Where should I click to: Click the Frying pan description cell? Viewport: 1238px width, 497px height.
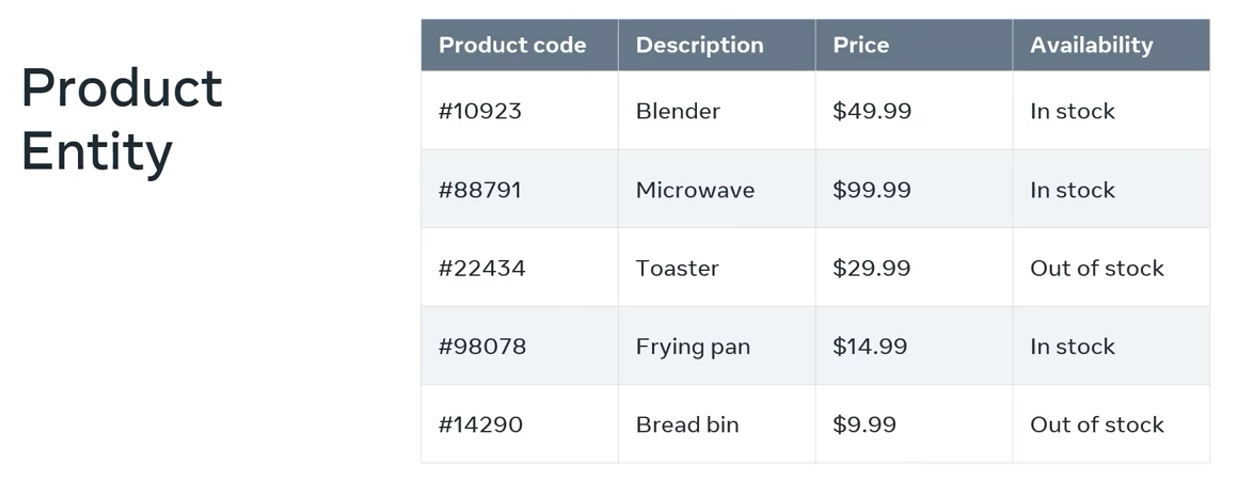(693, 347)
